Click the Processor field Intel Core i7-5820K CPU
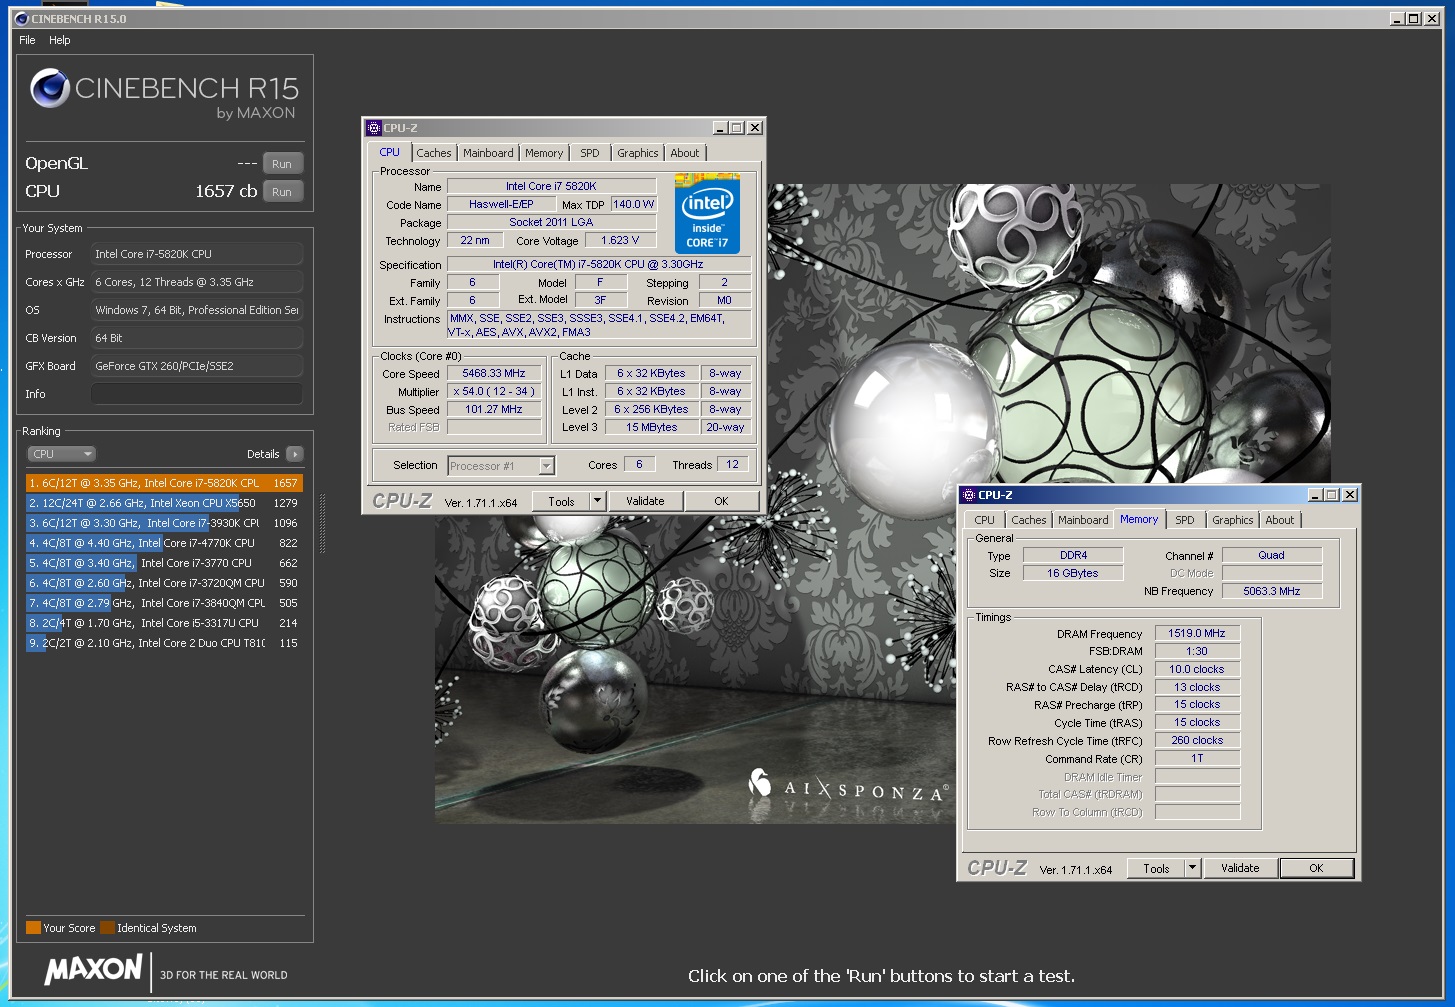 coord(197,254)
